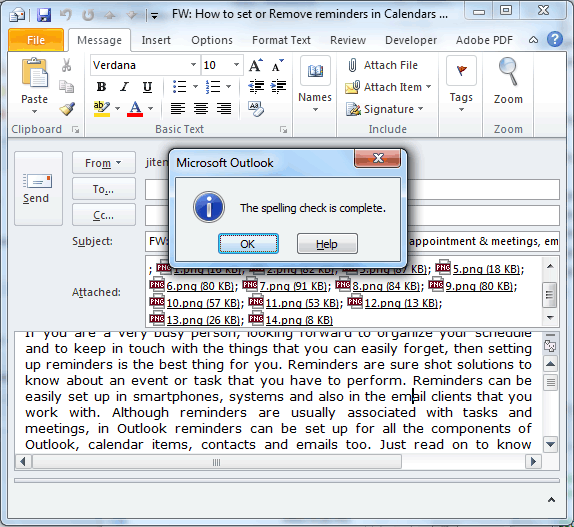This screenshot has width=574, height=527.
Task: Click the Clear Formatting eraser icon
Action: (256, 109)
